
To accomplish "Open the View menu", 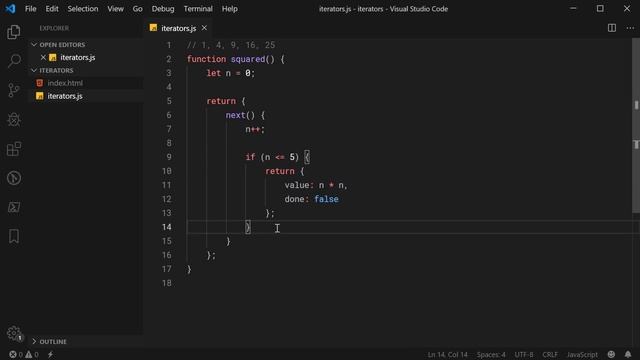I will coord(116,9).
